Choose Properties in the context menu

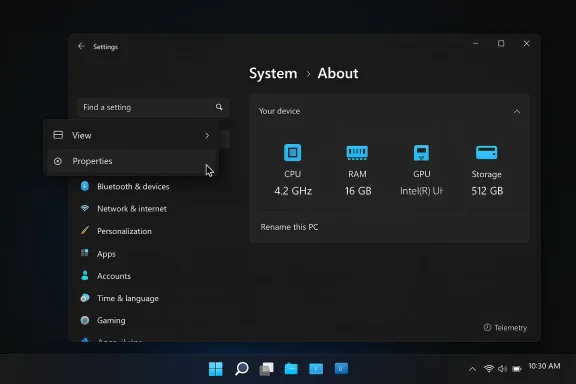[131, 161]
